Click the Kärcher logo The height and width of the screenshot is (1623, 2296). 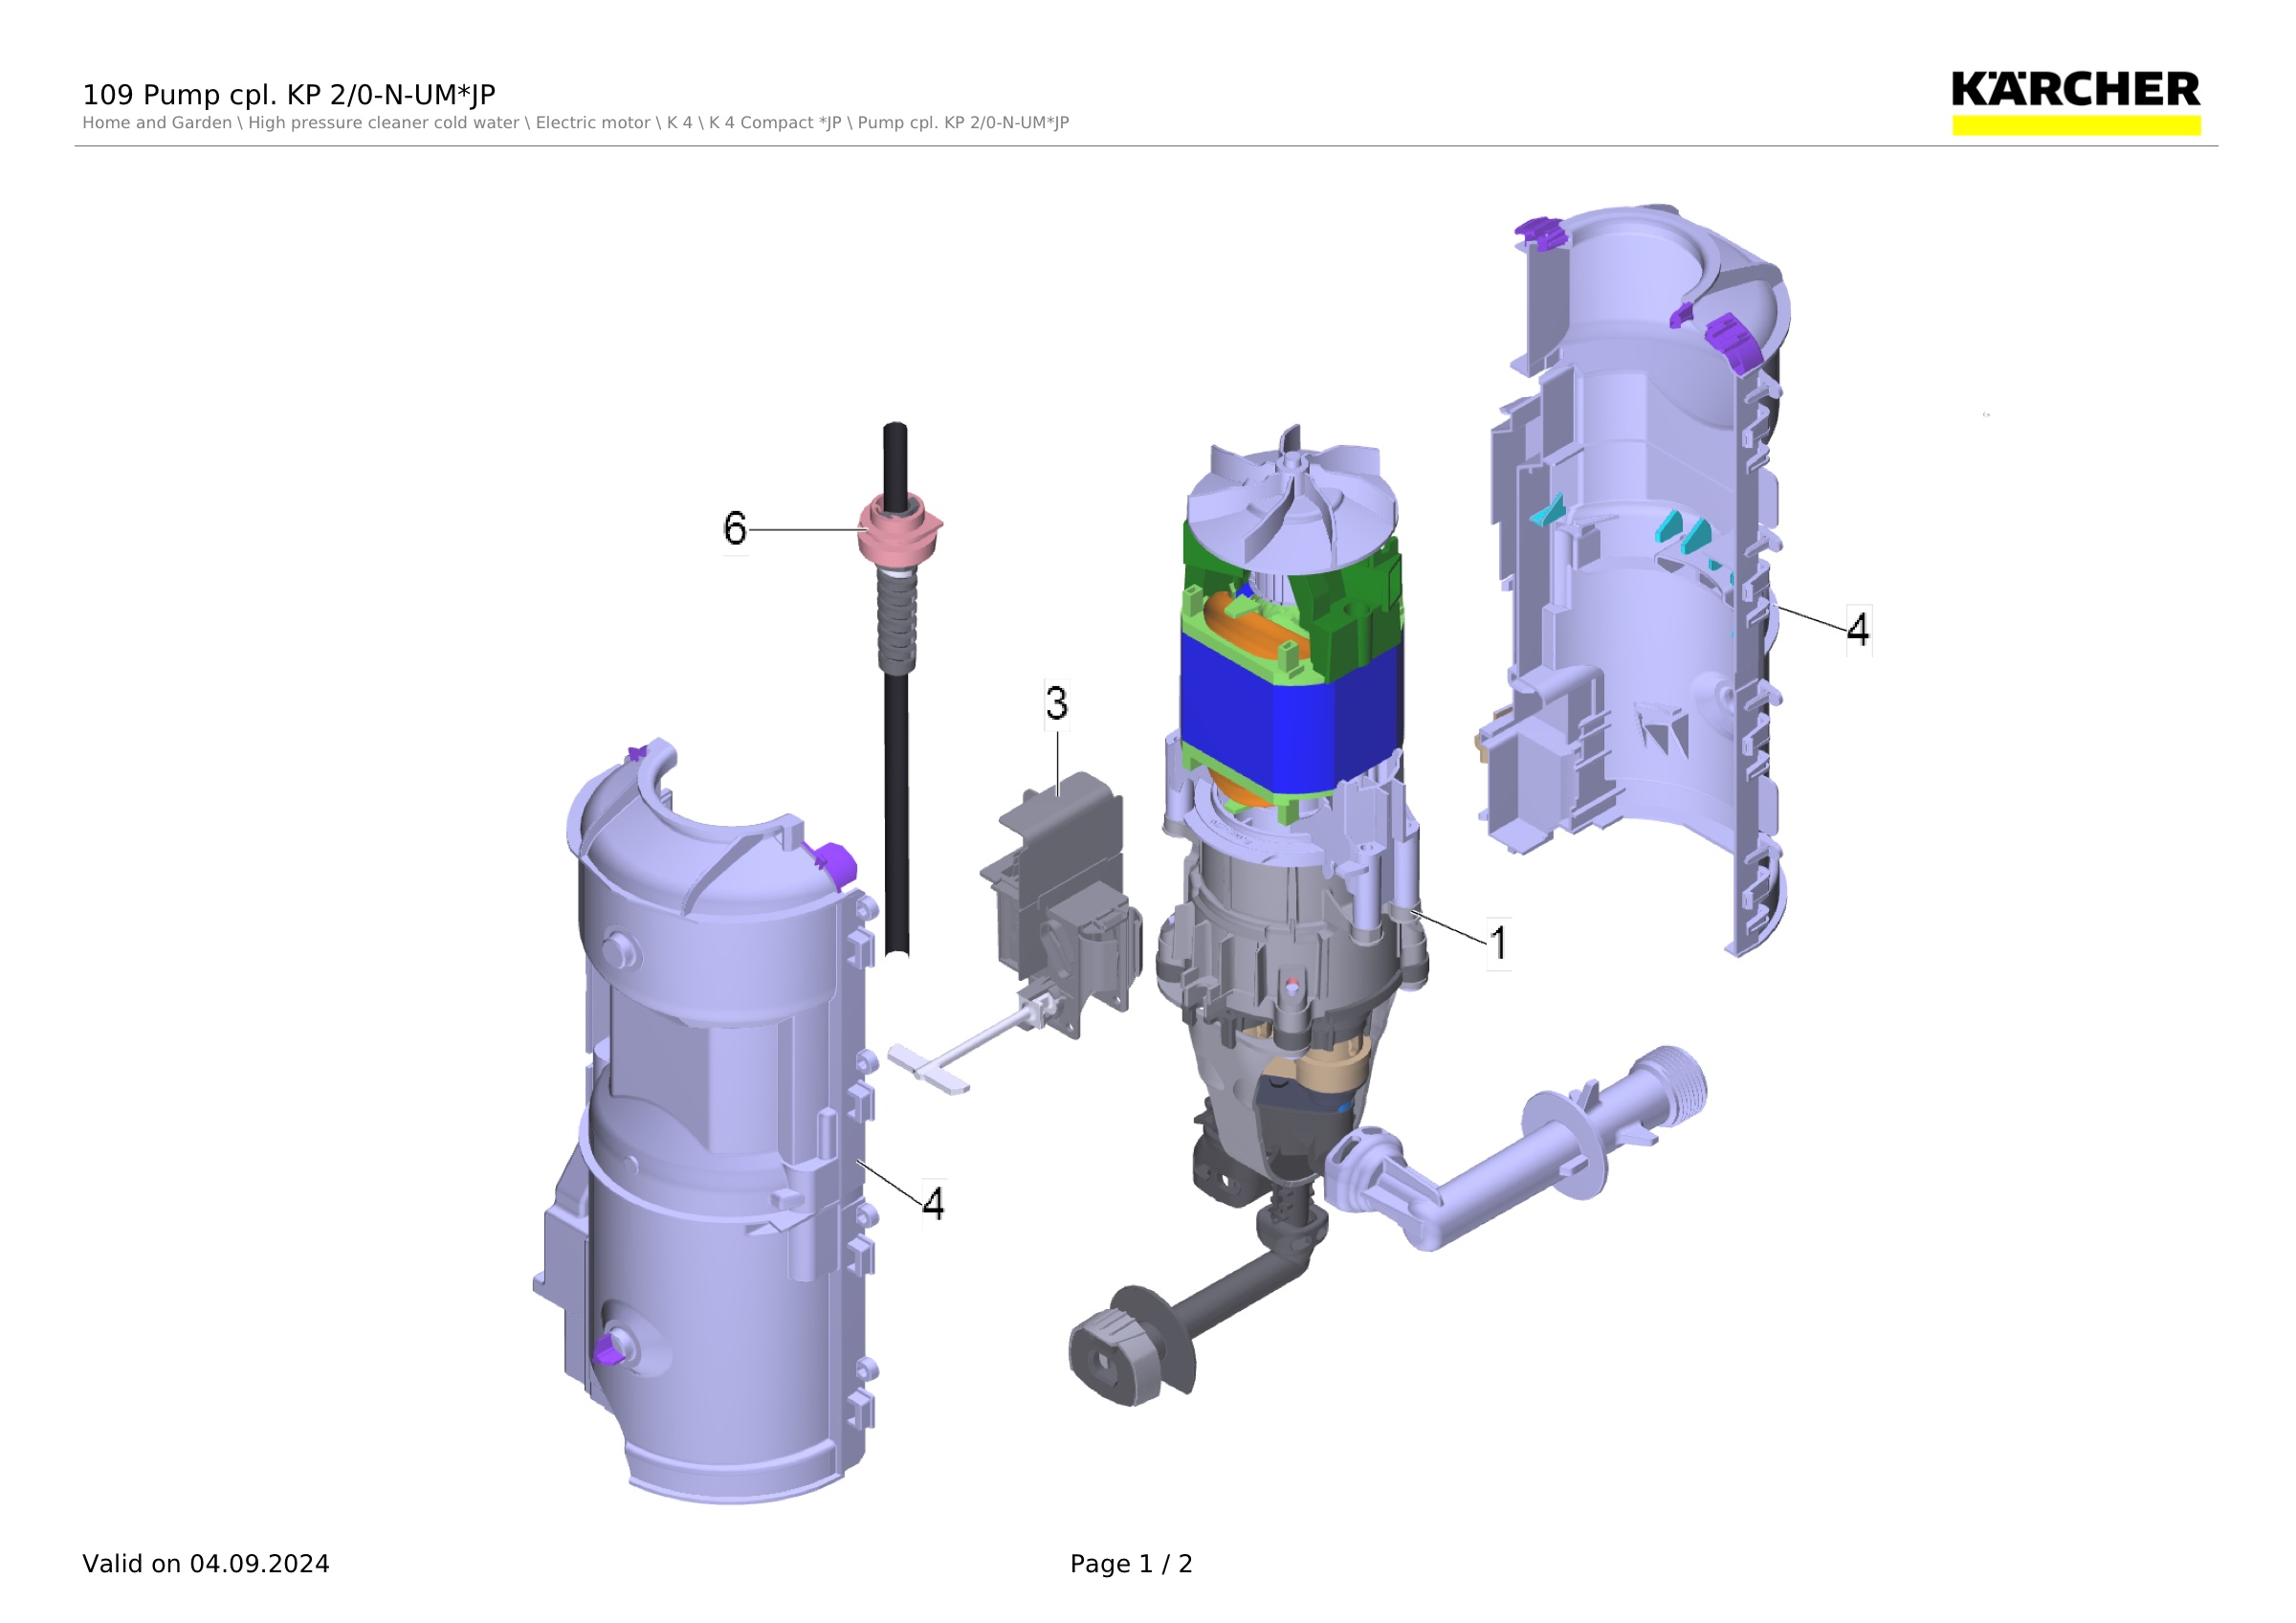(x=2076, y=102)
